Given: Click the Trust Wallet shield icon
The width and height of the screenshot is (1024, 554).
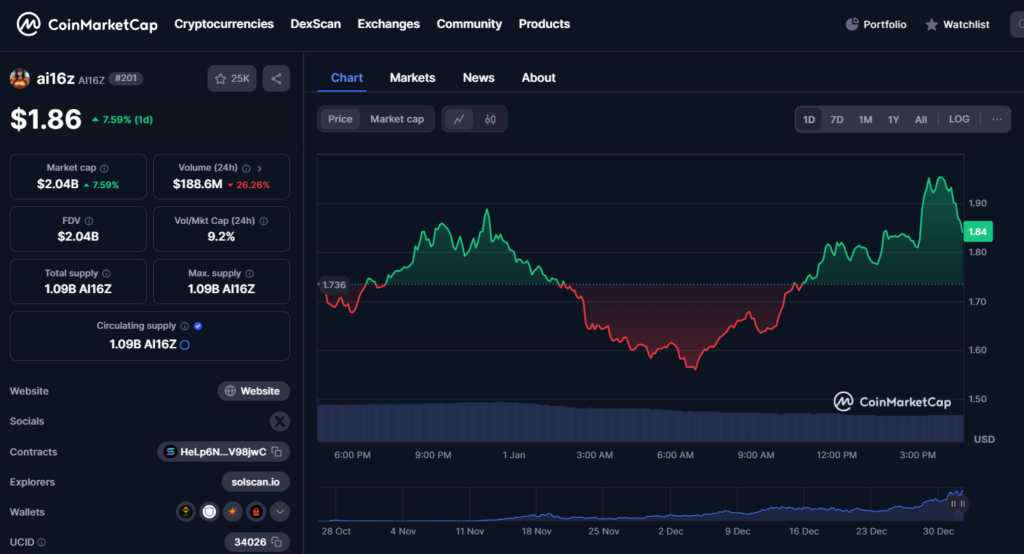Looking at the screenshot, I should [x=209, y=512].
